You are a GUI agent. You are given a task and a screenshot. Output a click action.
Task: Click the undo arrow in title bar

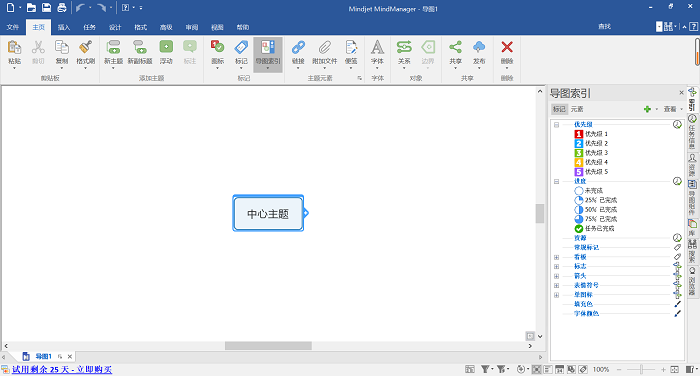coord(80,8)
